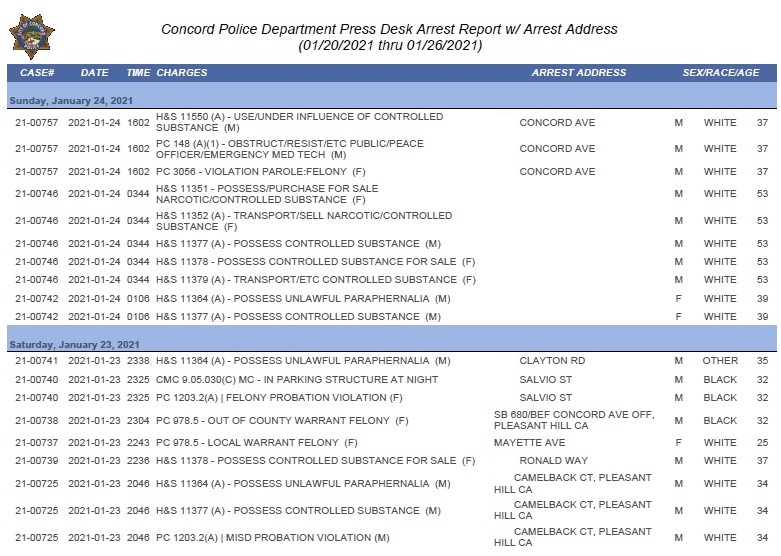
Task: Click the Concord Police badge logo
Action: point(32,36)
